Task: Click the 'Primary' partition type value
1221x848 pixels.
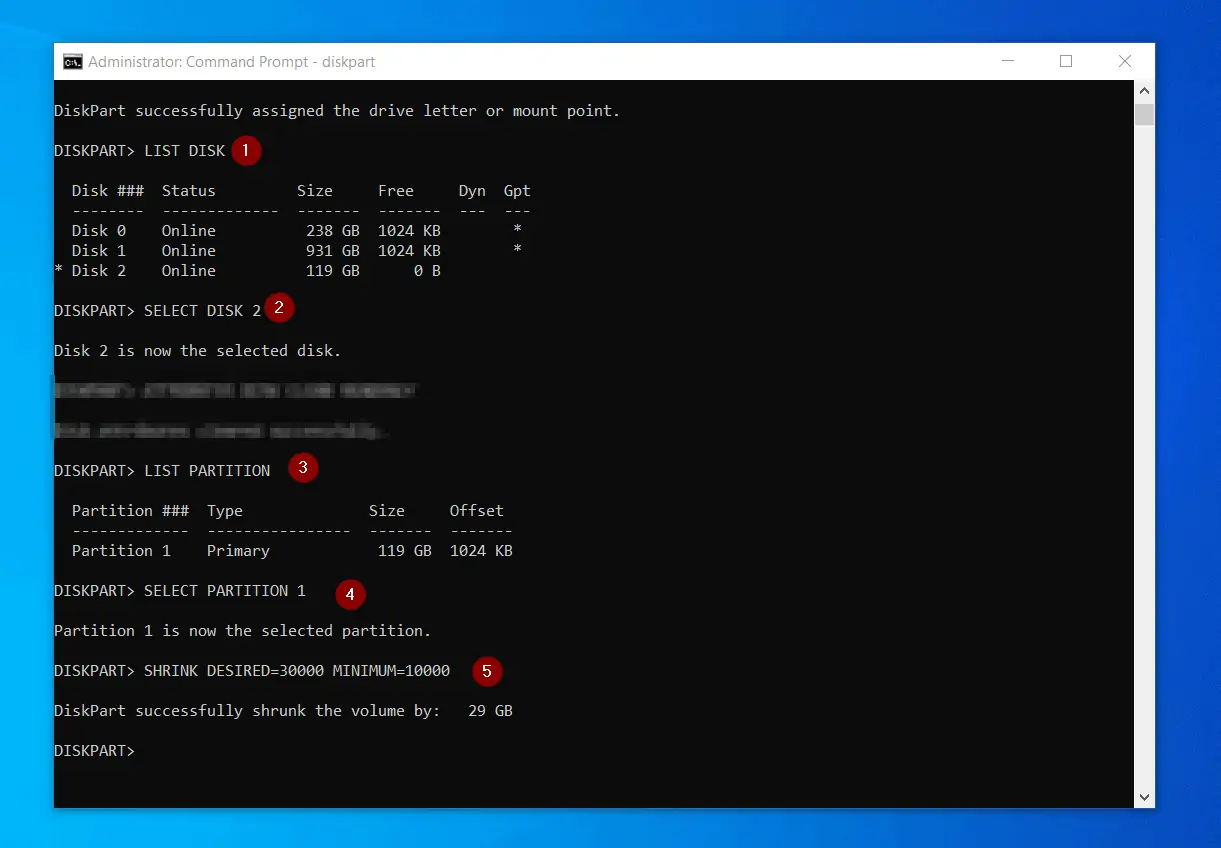Action: [238, 551]
